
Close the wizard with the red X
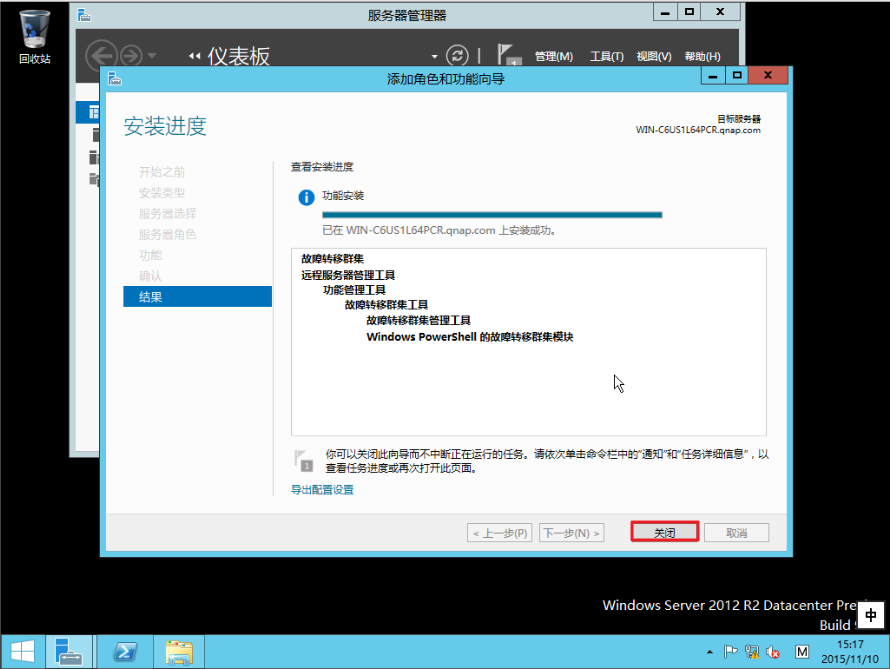768,75
